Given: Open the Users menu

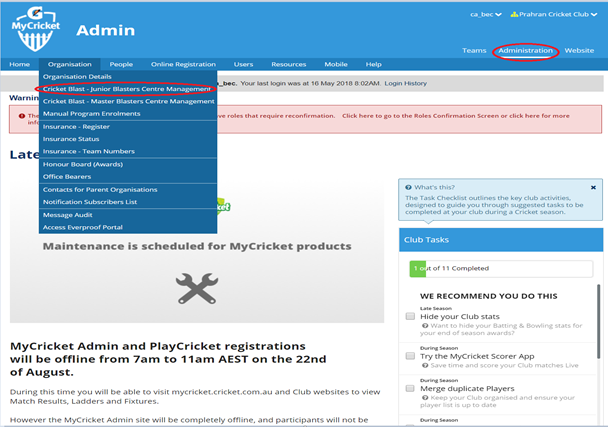Looking at the screenshot, I should click(x=243, y=64).
